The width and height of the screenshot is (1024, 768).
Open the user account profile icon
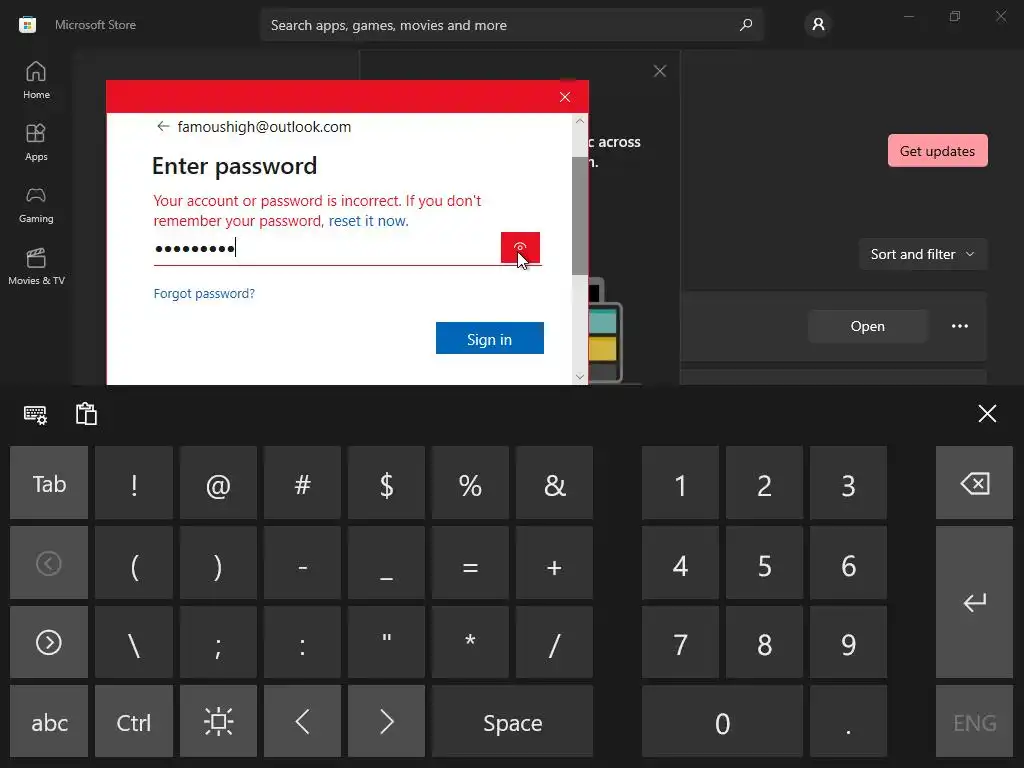point(818,25)
